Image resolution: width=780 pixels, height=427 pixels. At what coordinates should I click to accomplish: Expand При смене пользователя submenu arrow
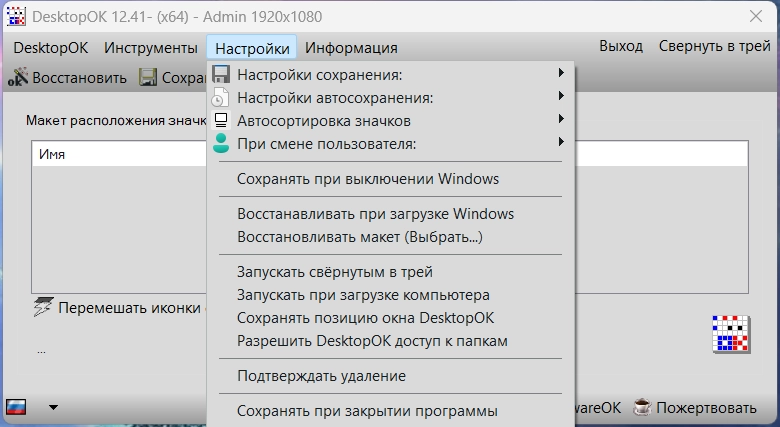pos(561,142)
